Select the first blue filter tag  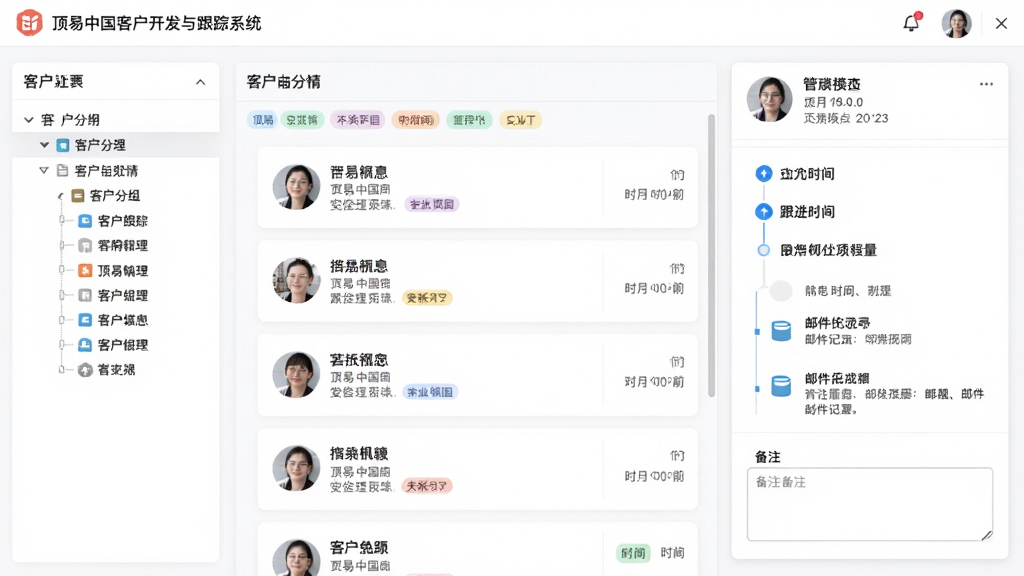pos(263,120)
